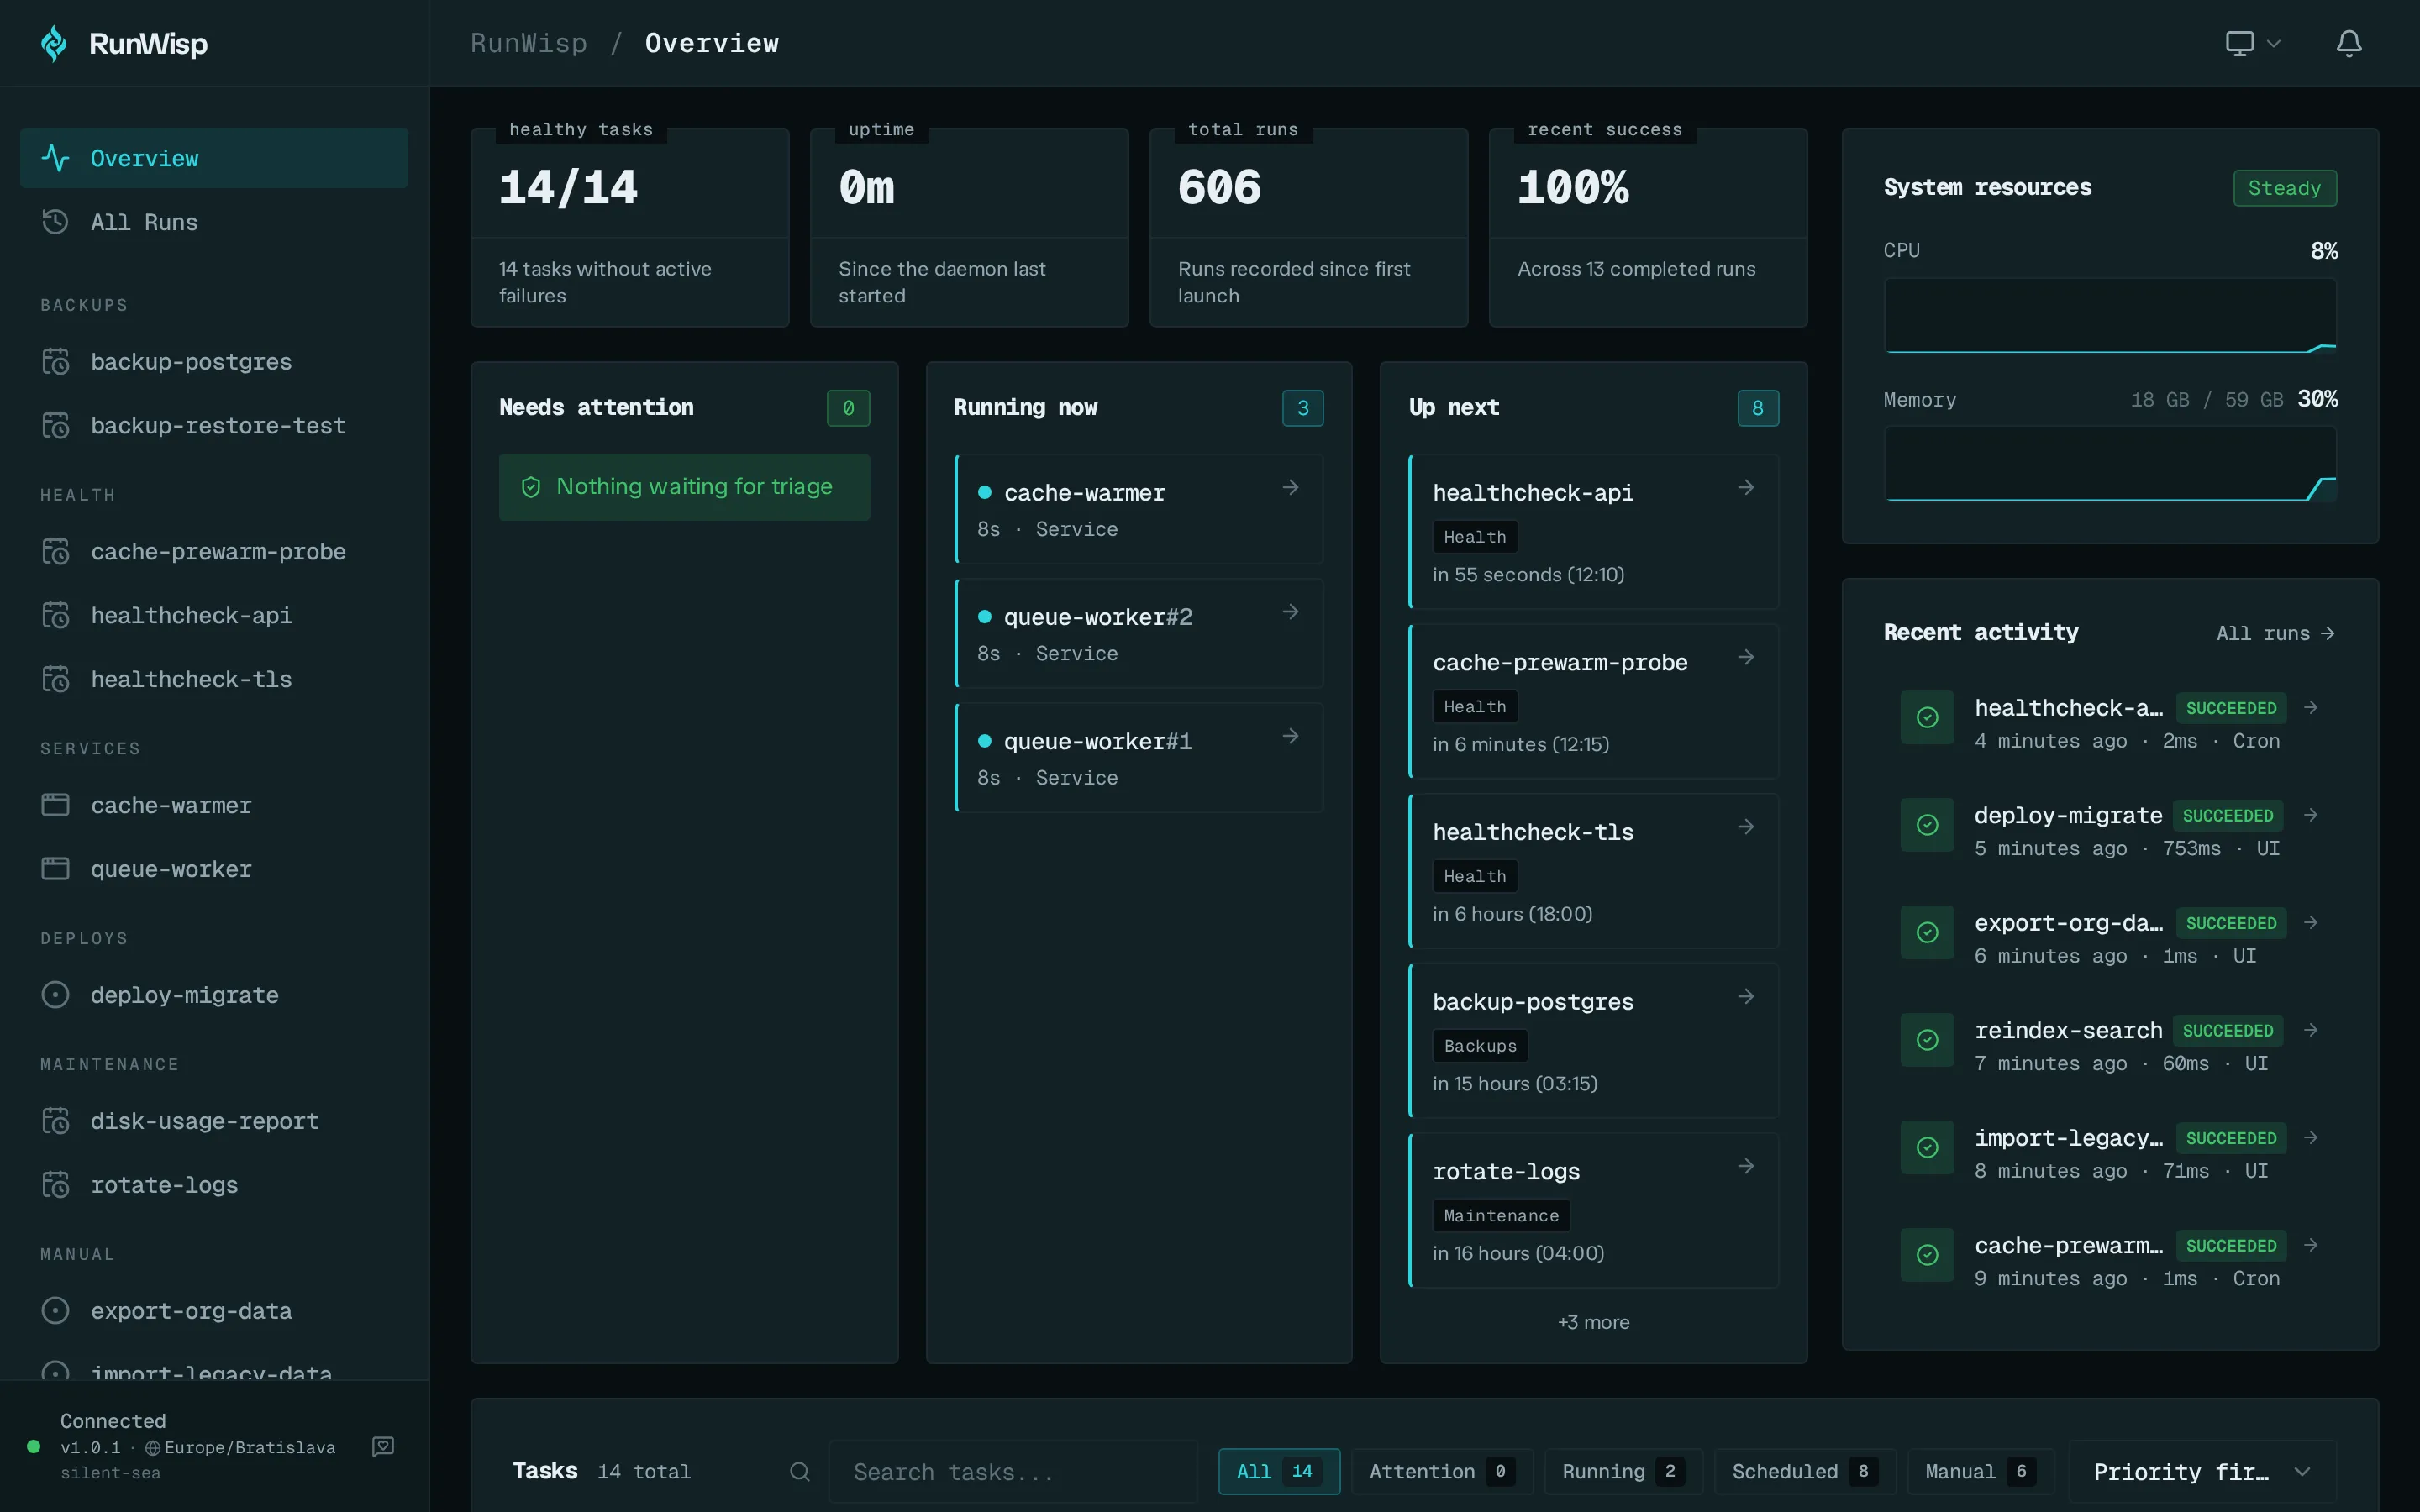This screenshot has width=2420, height=1512.
Task: Click the All Runs history icon
Action: [x=56, y=221]
